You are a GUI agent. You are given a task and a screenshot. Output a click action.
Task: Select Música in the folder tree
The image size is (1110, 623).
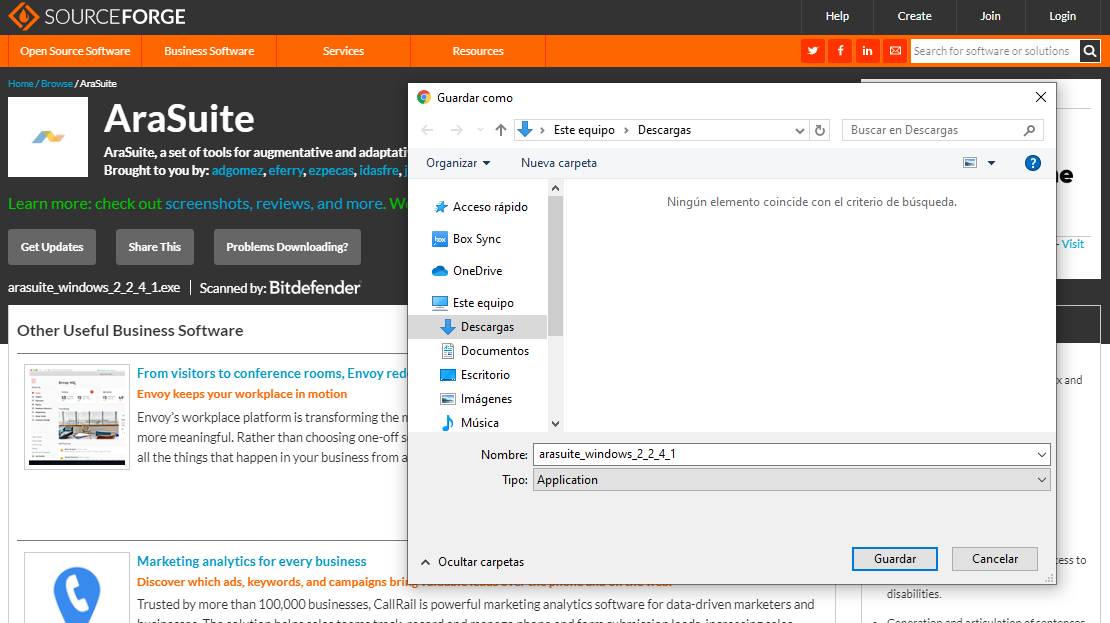tap(470, 423)
